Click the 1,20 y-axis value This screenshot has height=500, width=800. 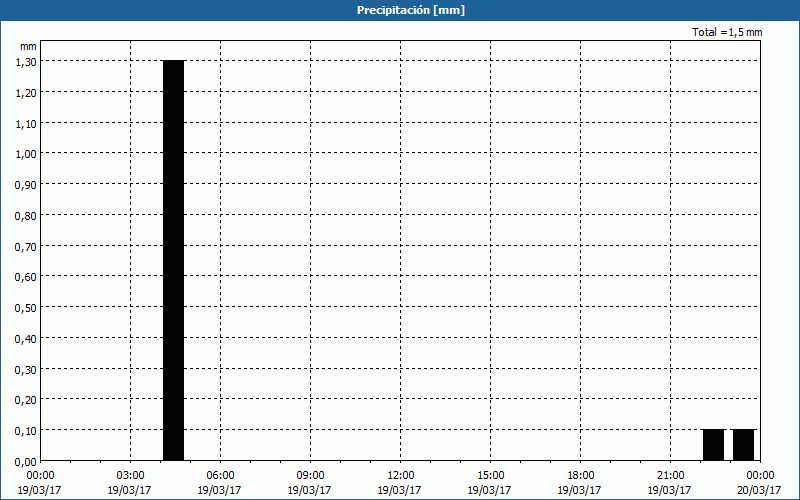coord(26,92)
